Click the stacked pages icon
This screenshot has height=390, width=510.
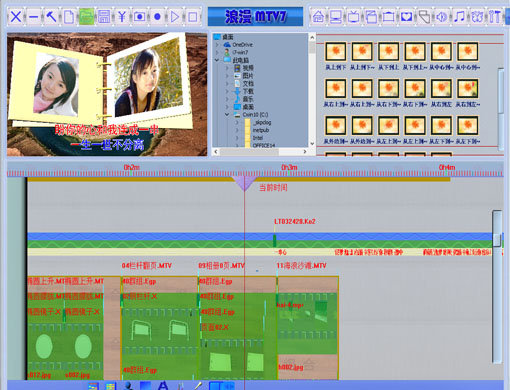371,16
